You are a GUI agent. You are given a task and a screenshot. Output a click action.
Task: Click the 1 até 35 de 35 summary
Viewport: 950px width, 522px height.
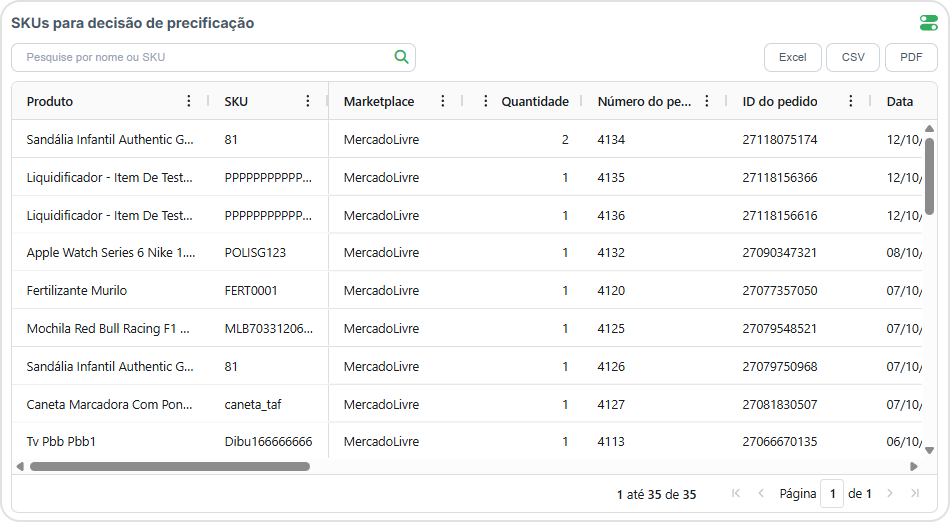pos(656,494)
